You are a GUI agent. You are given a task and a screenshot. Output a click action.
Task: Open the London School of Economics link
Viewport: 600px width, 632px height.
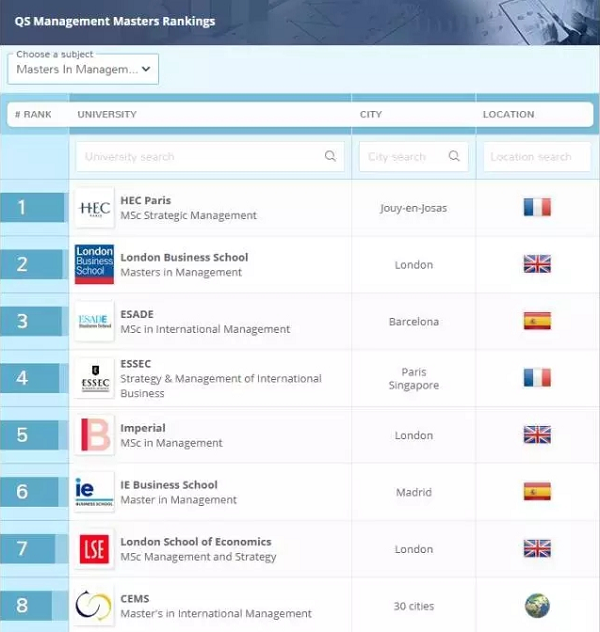[x=195, y=542]
